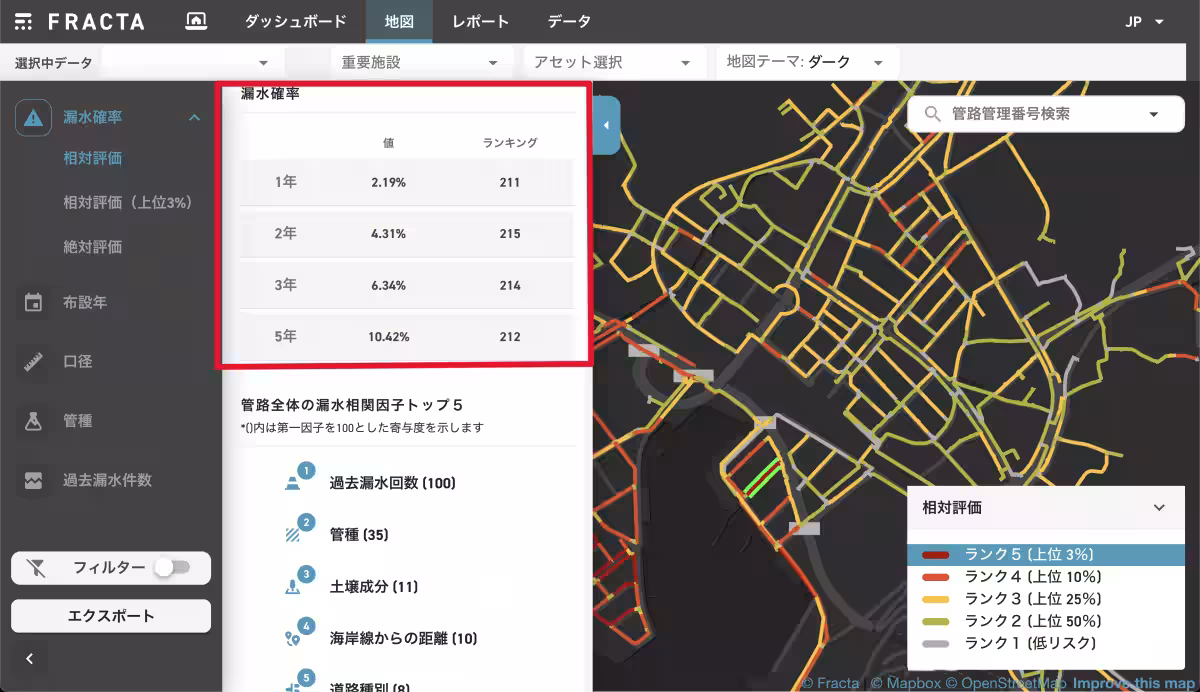Viewport: 1200px width, 692px height.
Task: Select the ランク１ gray legend swatch
Action: point(935,644)
